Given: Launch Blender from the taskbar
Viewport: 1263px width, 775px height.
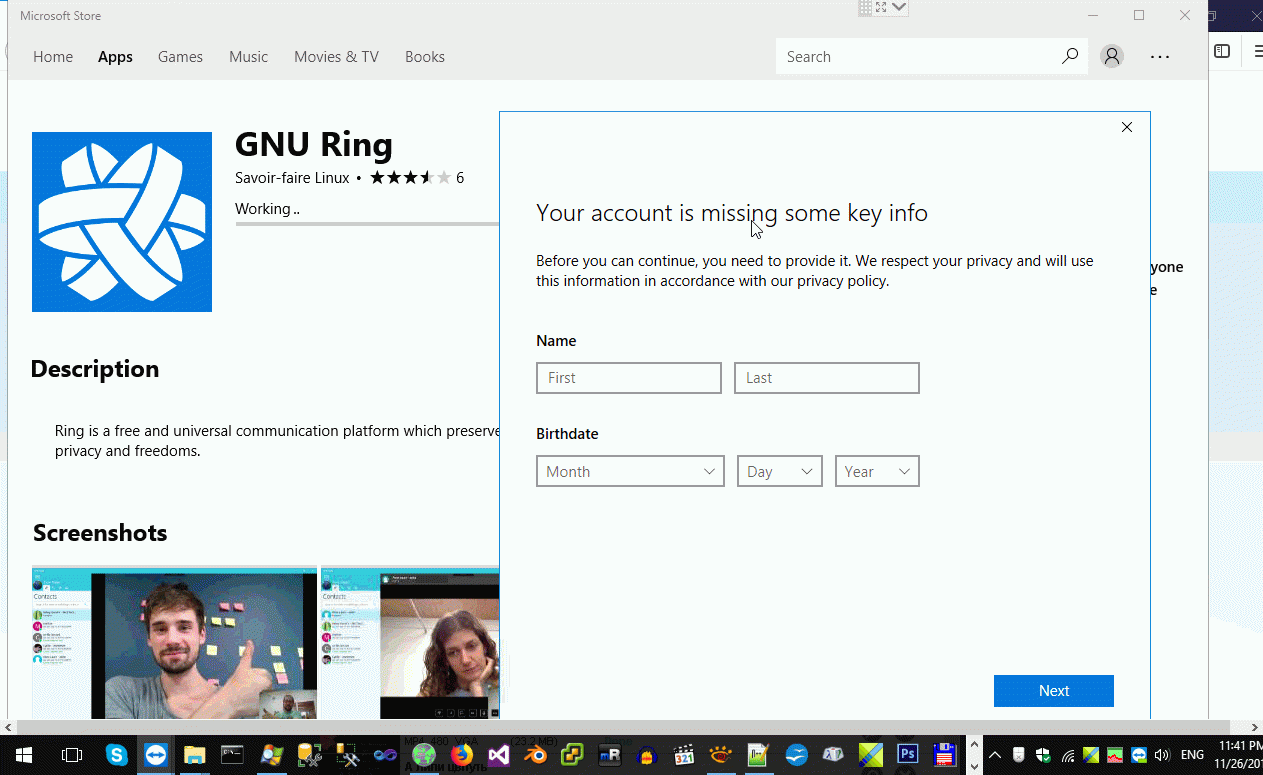Looking at the screenshot, I should 537,755.
